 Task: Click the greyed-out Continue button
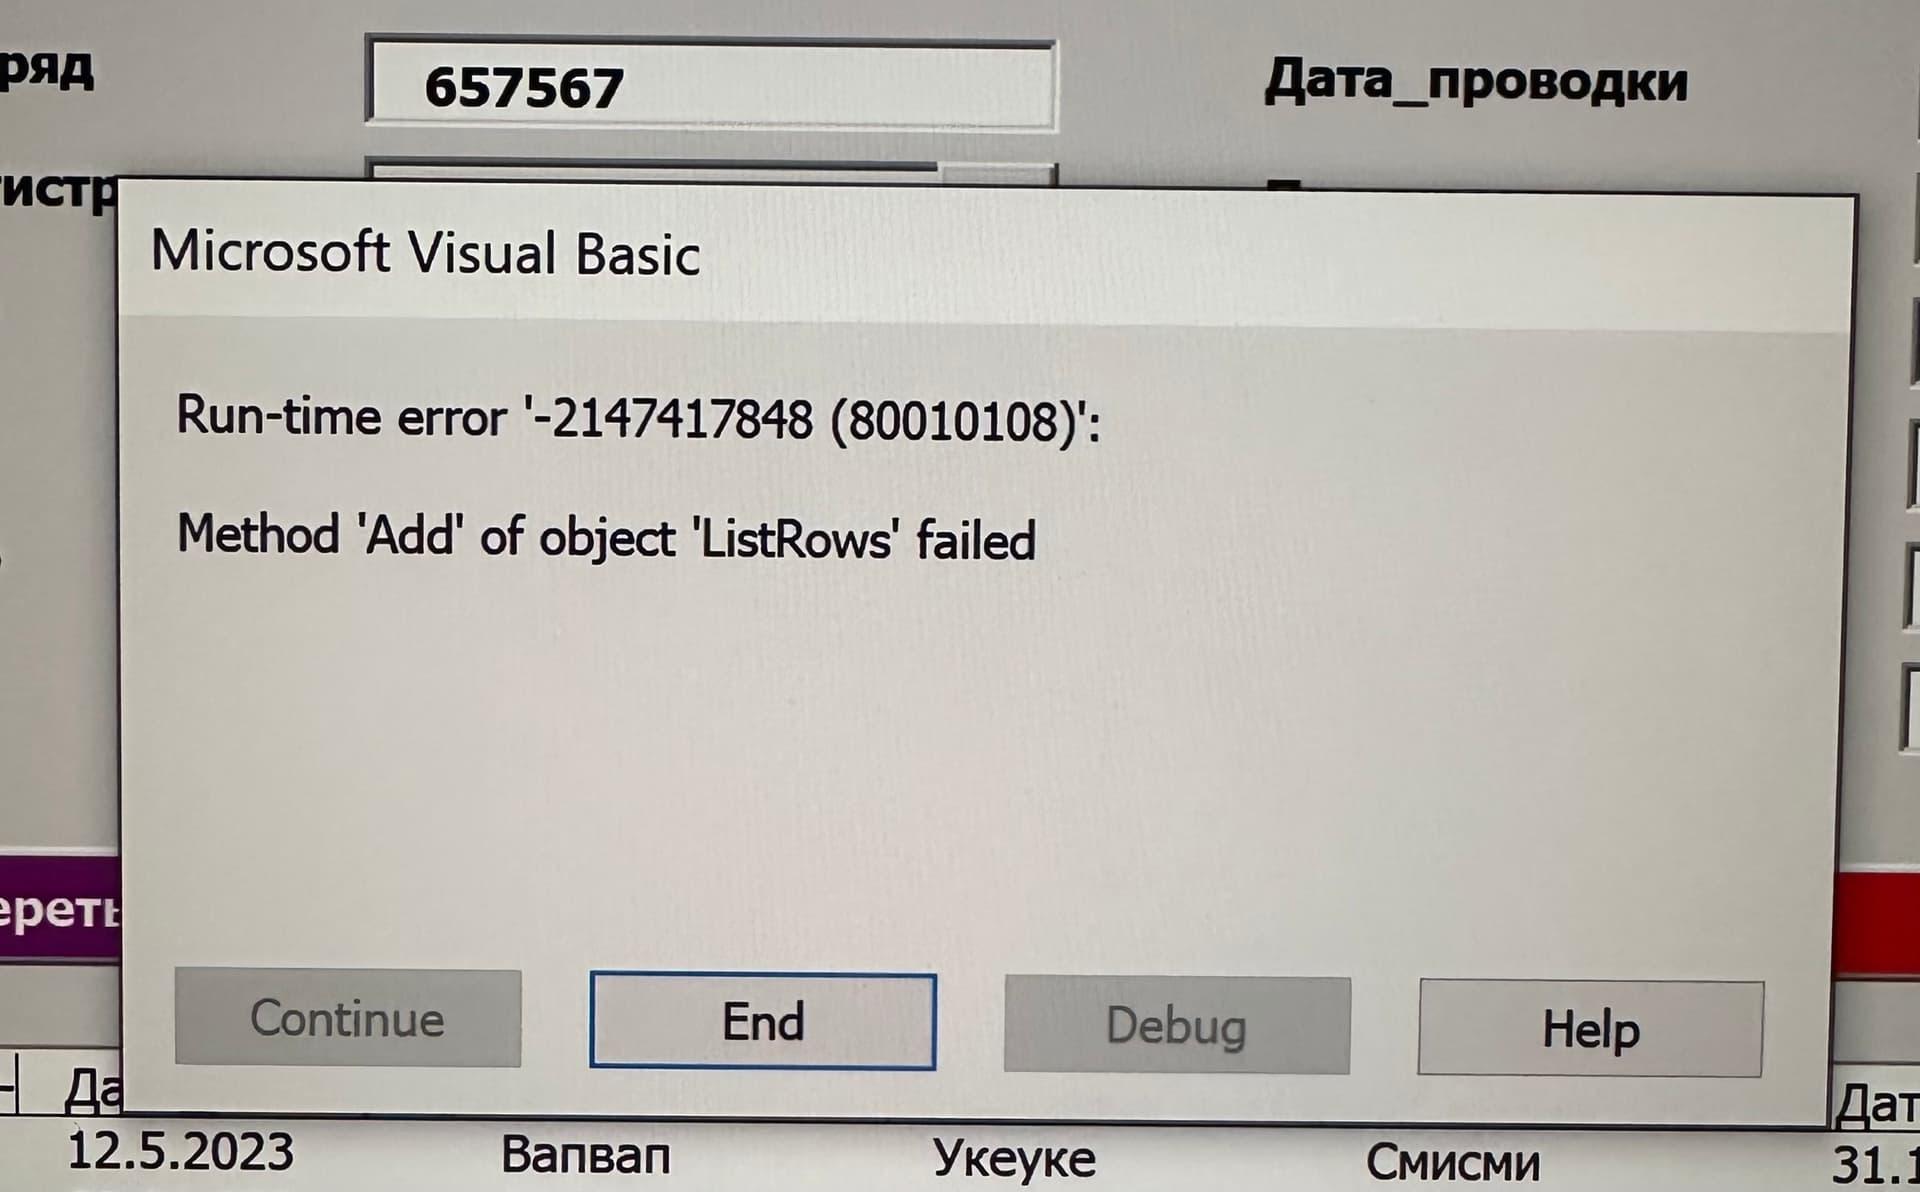[347, 1017]
